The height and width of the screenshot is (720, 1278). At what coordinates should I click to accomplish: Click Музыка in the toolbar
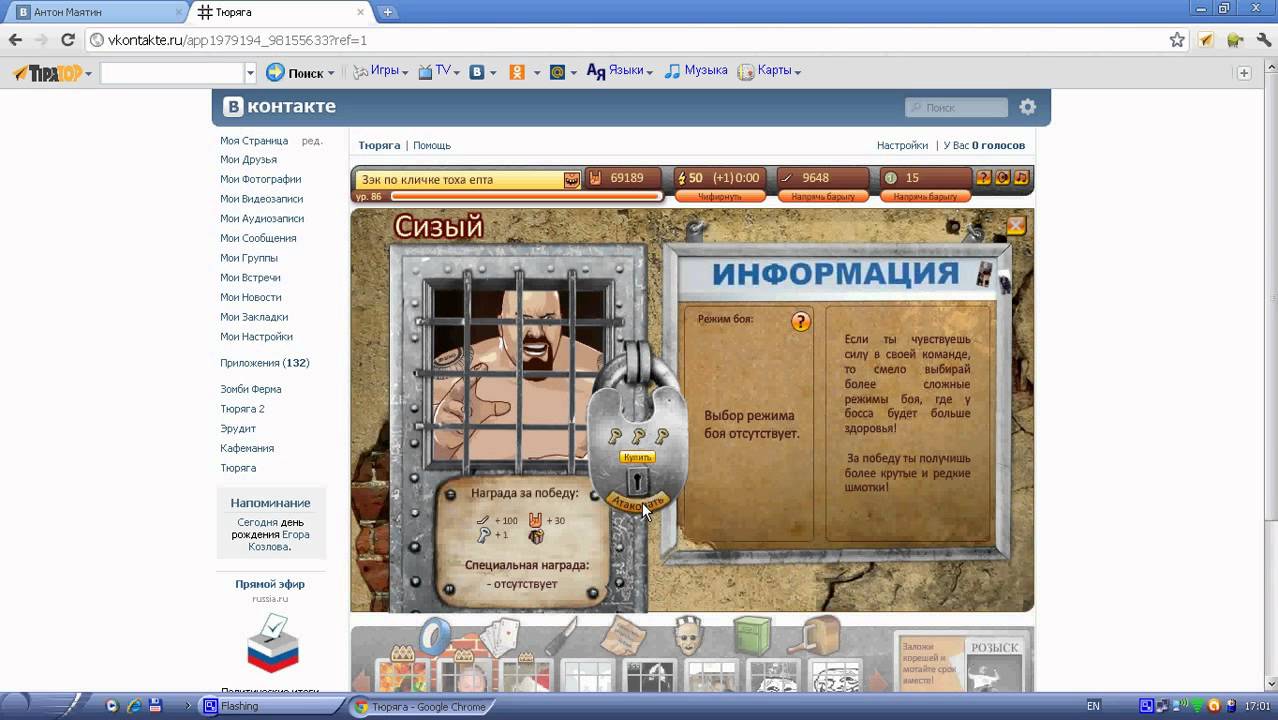(696, 71)
